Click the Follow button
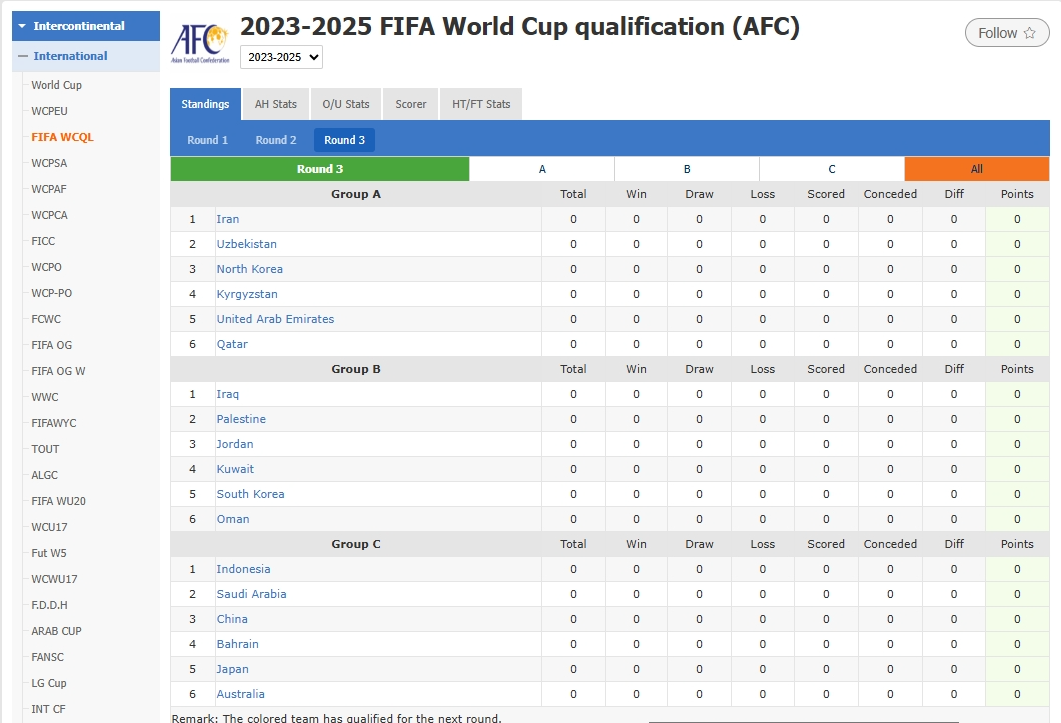Screen dimensions: 1061x723 [x=1006, y=32]
